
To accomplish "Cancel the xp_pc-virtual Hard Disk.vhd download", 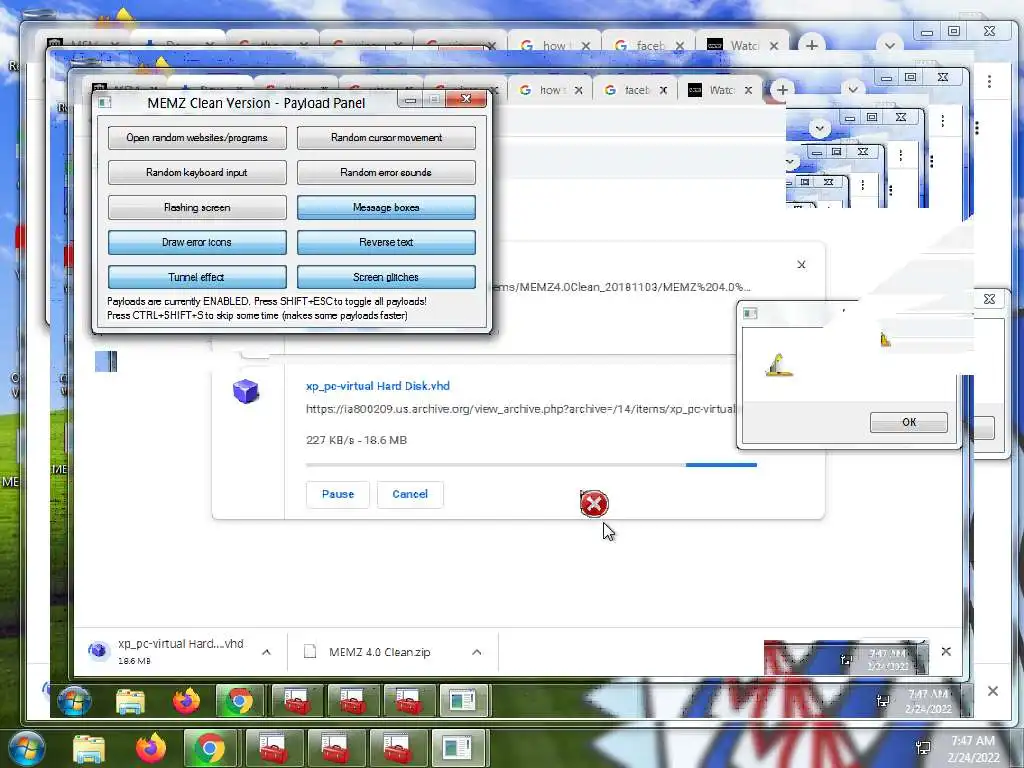I will point(410,494).
